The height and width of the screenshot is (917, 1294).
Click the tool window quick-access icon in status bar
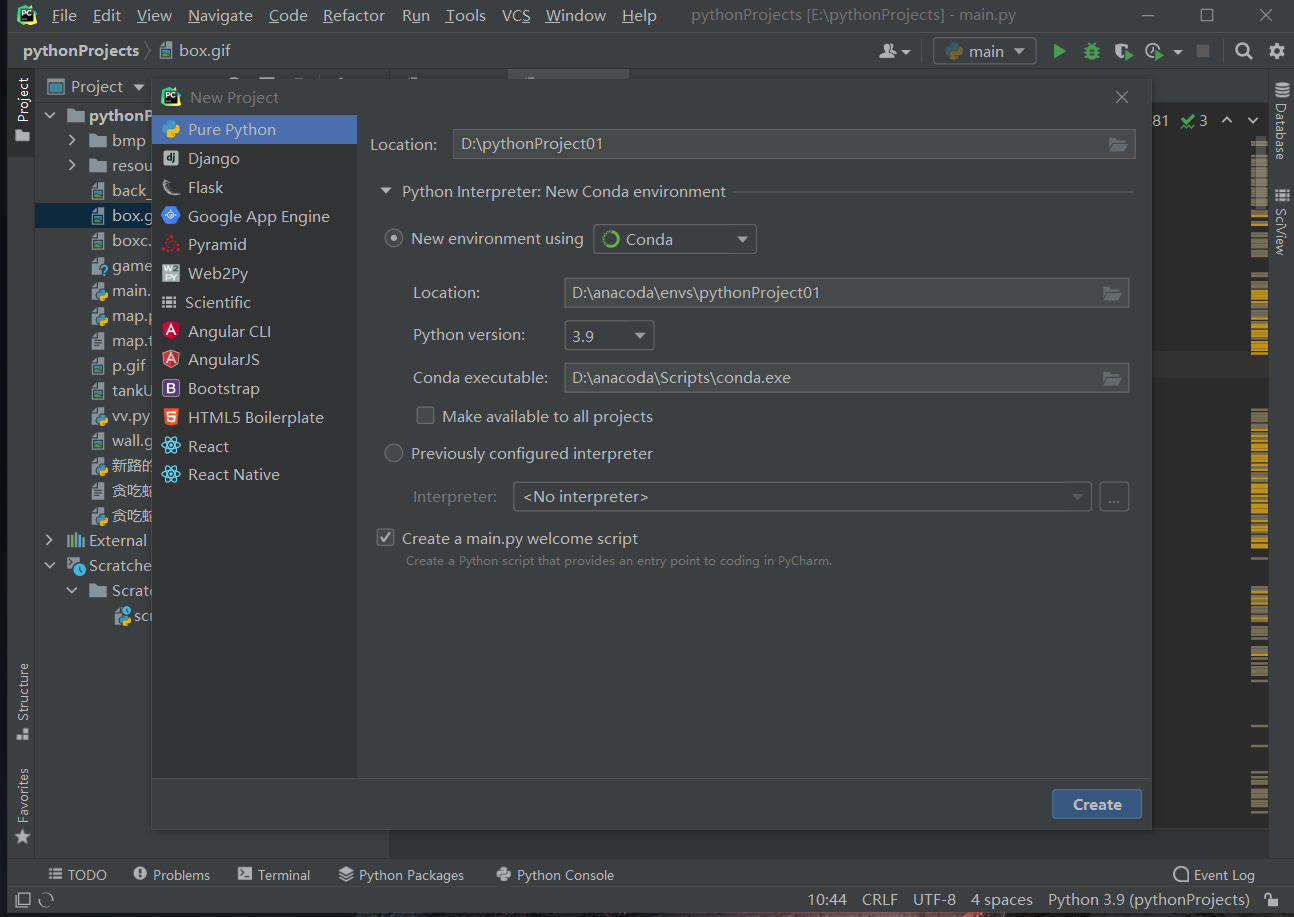pyautogui.click(x=22, y=899)
